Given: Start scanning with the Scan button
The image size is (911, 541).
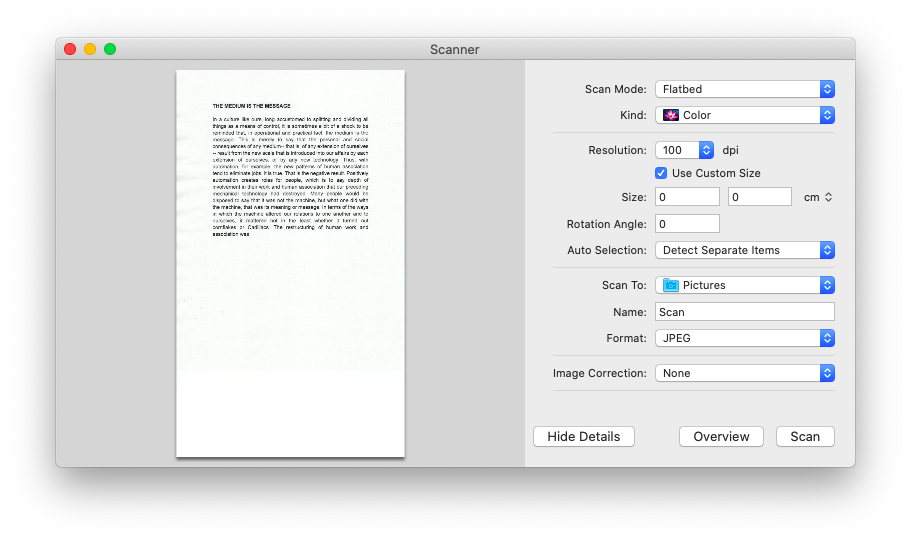Looking at the screenshot, I should click(805, 436).
